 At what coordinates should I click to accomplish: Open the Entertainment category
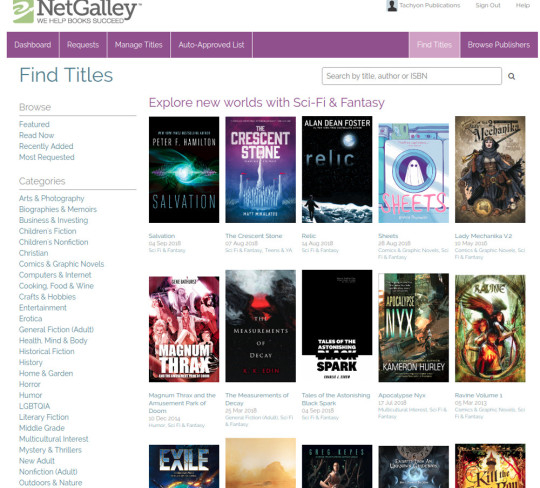coord(43,308)
